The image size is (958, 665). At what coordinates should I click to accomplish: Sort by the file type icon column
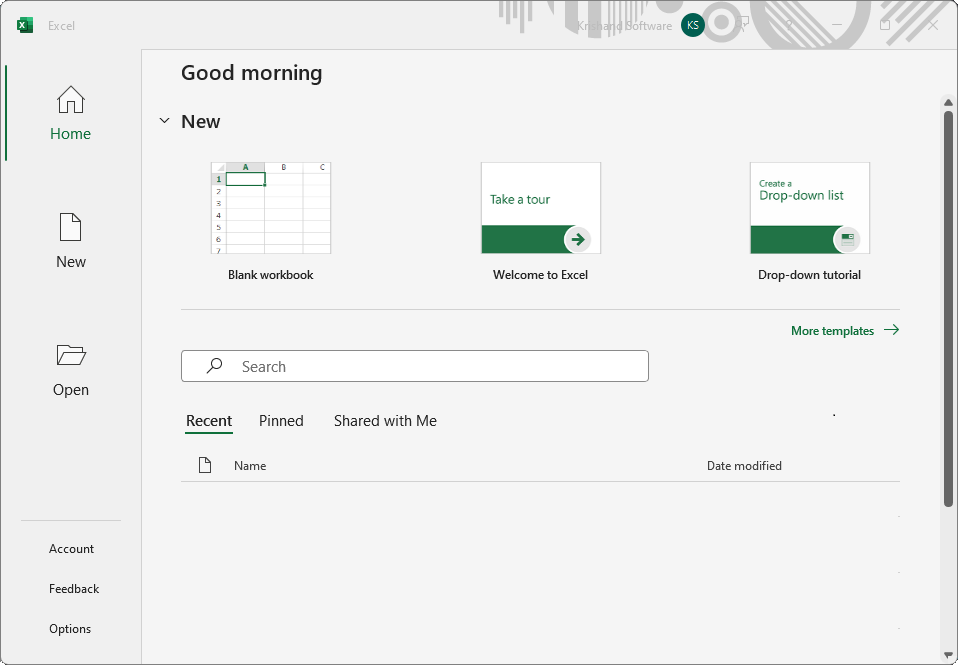[x=205, y=465]
